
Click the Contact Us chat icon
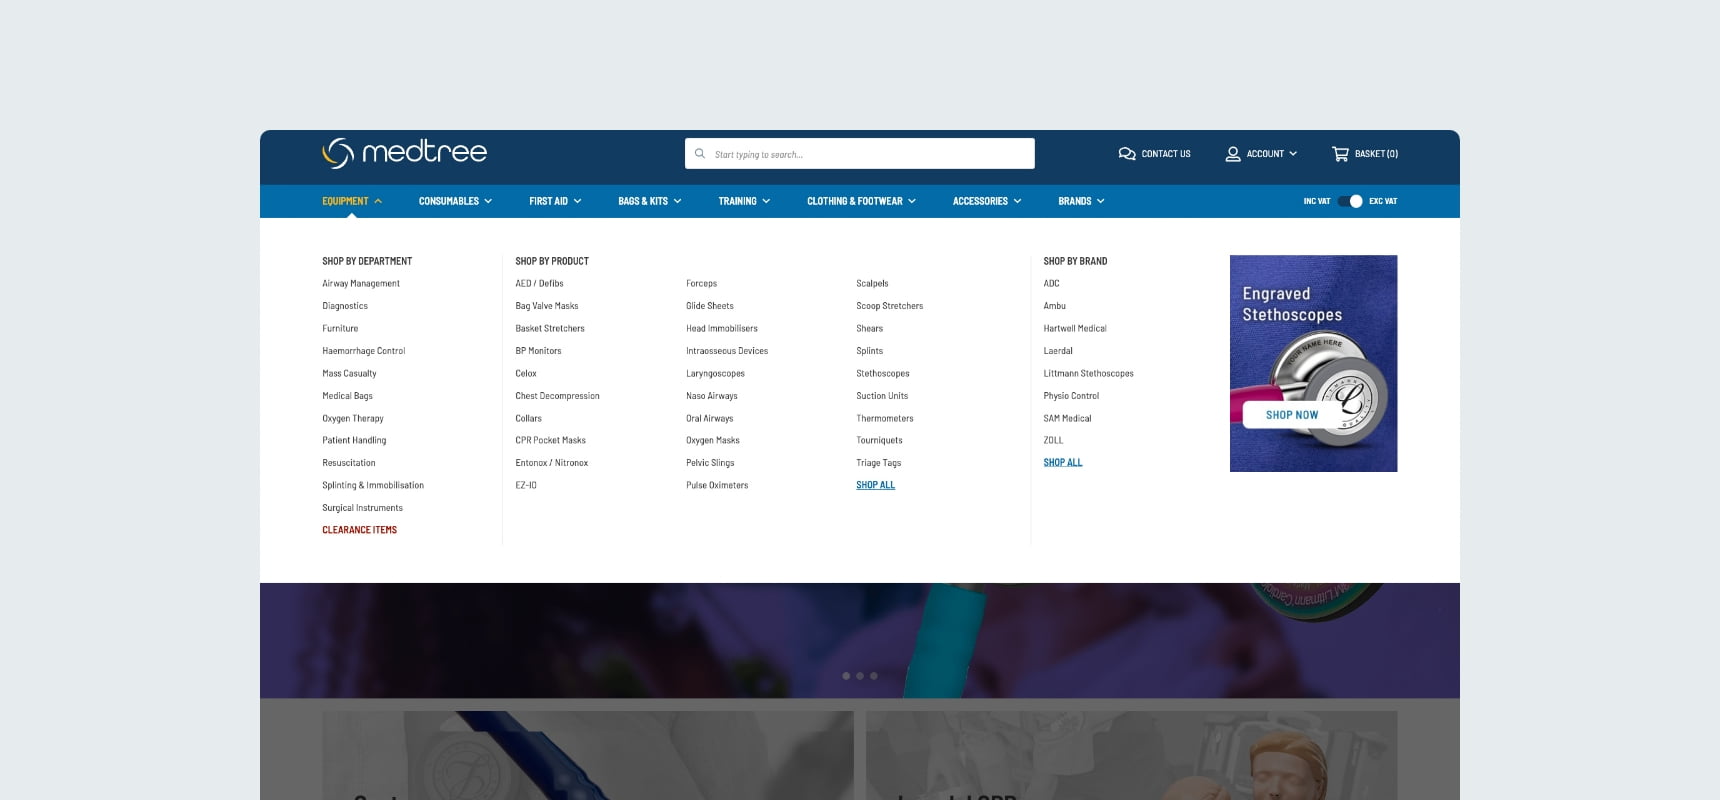coord(1127,154)
